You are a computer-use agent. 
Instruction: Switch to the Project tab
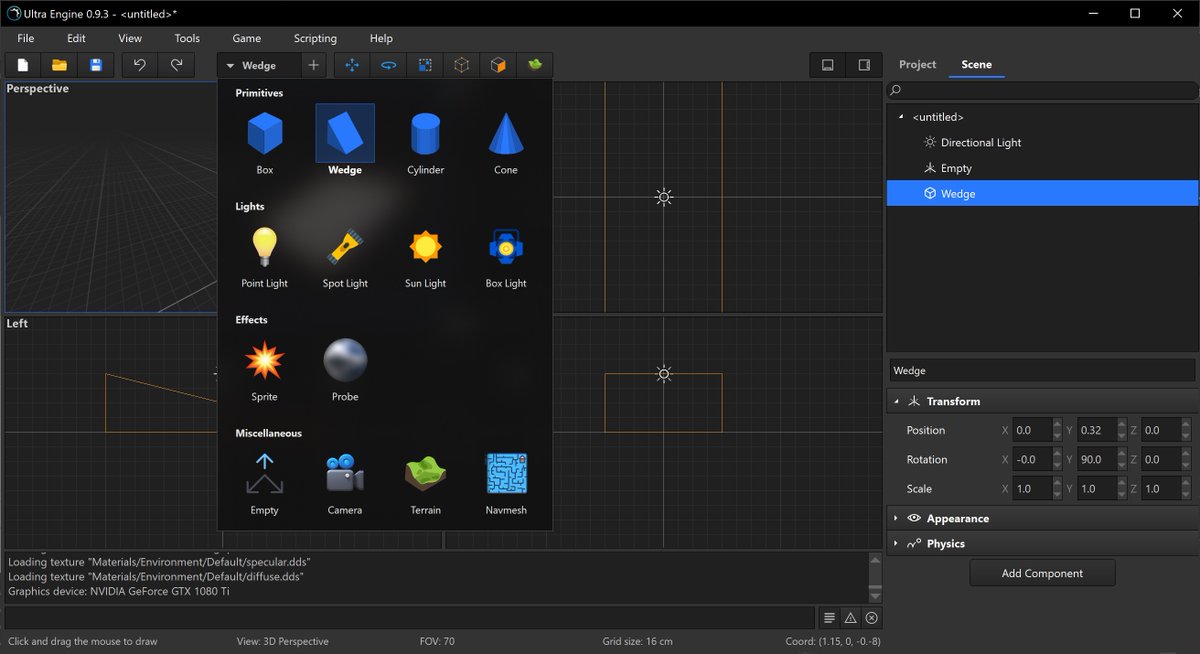pyautogui.click(x=917, y=64)
